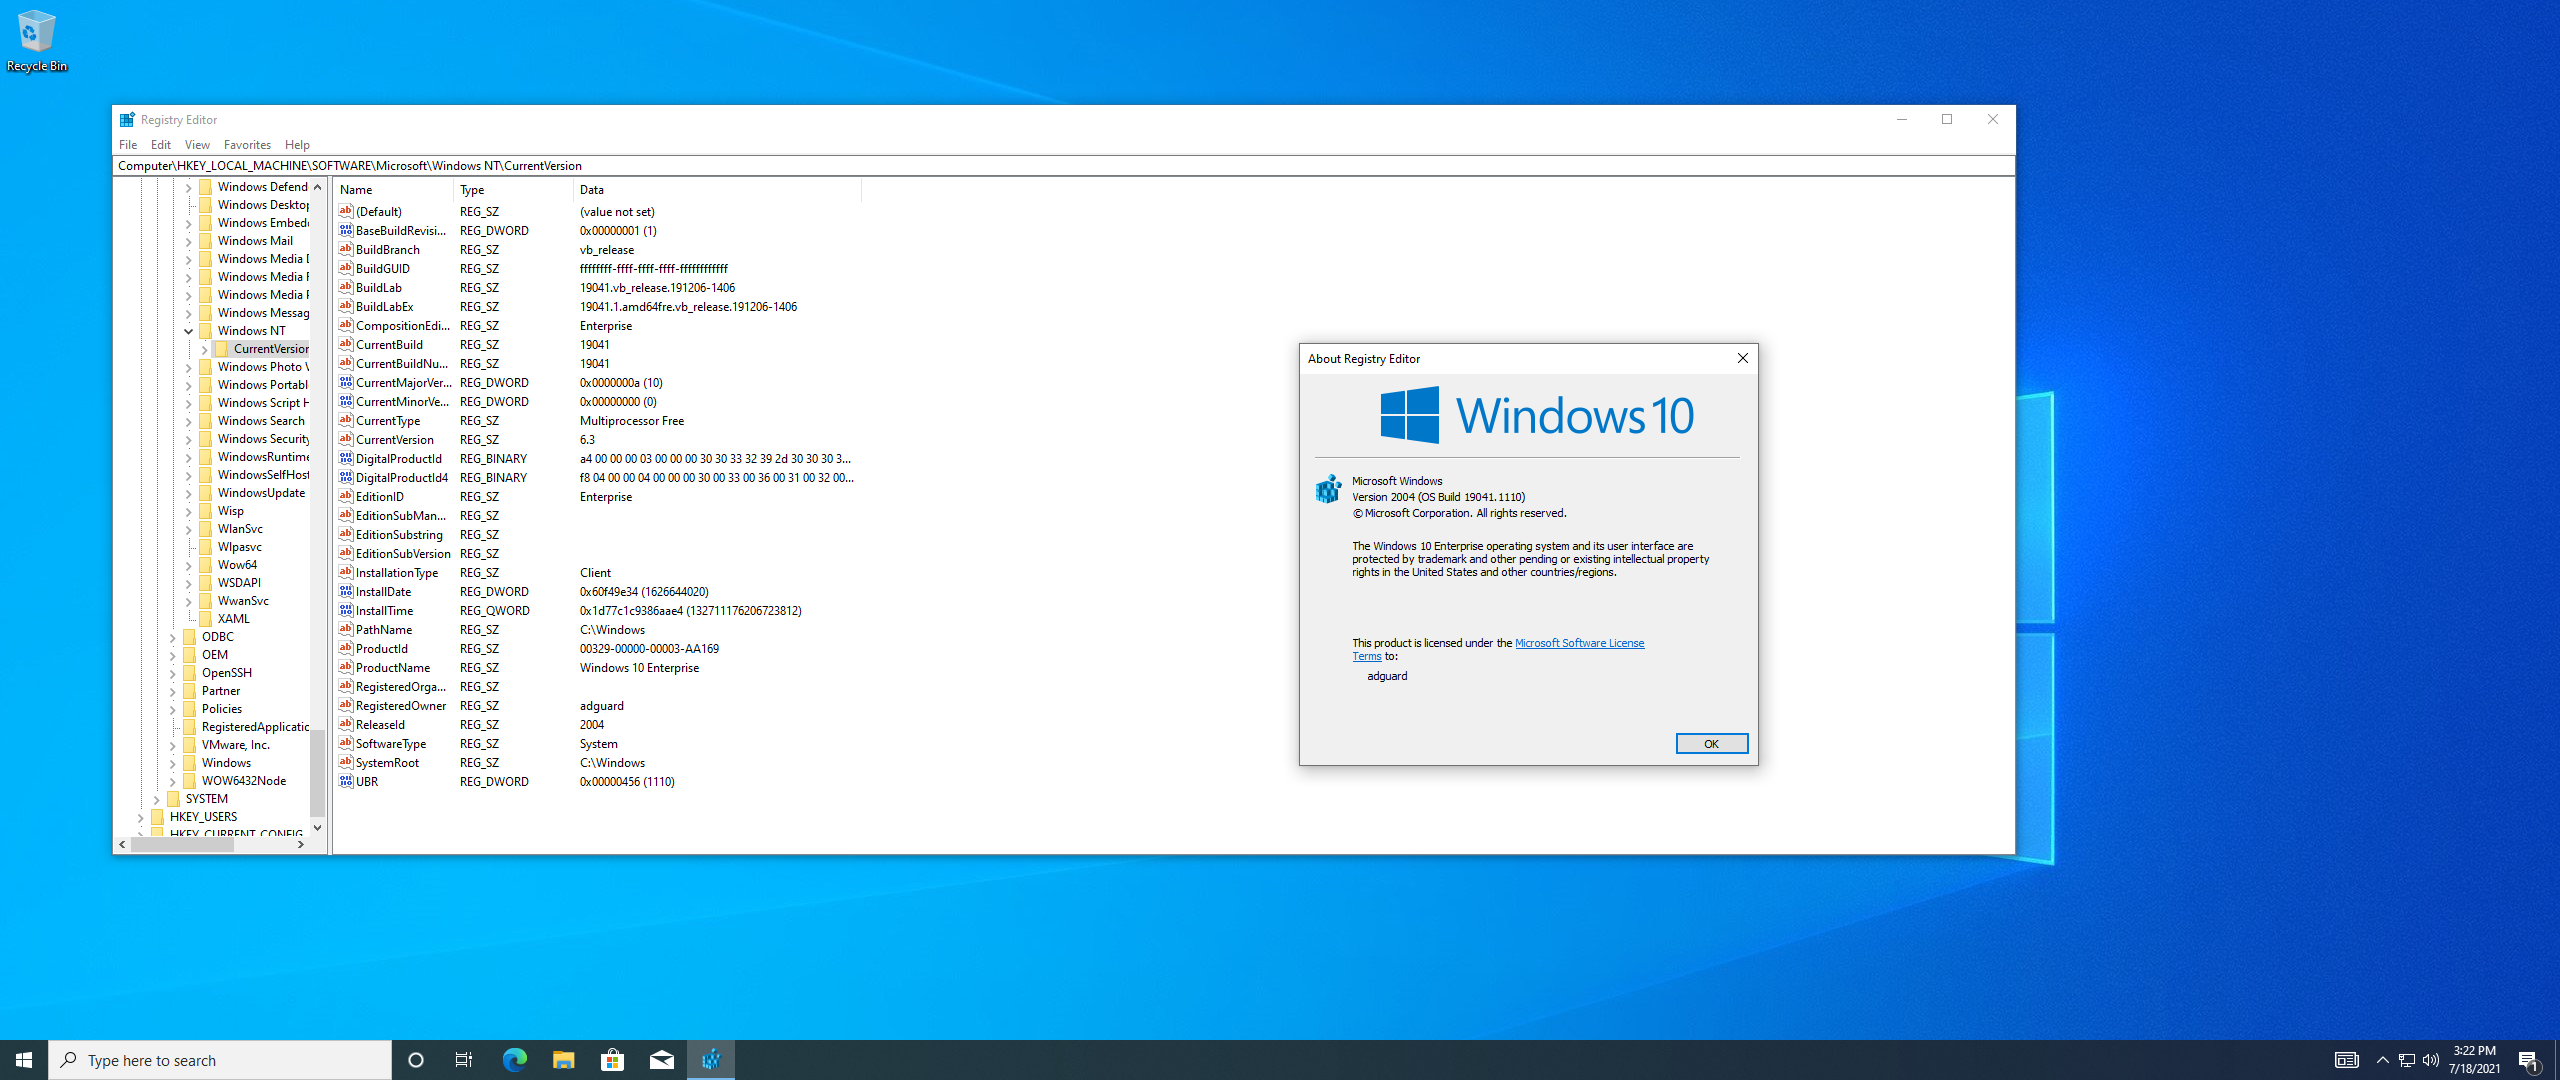
Task: Expand the WOW6432Node tree node
Action: click(172, 781)
